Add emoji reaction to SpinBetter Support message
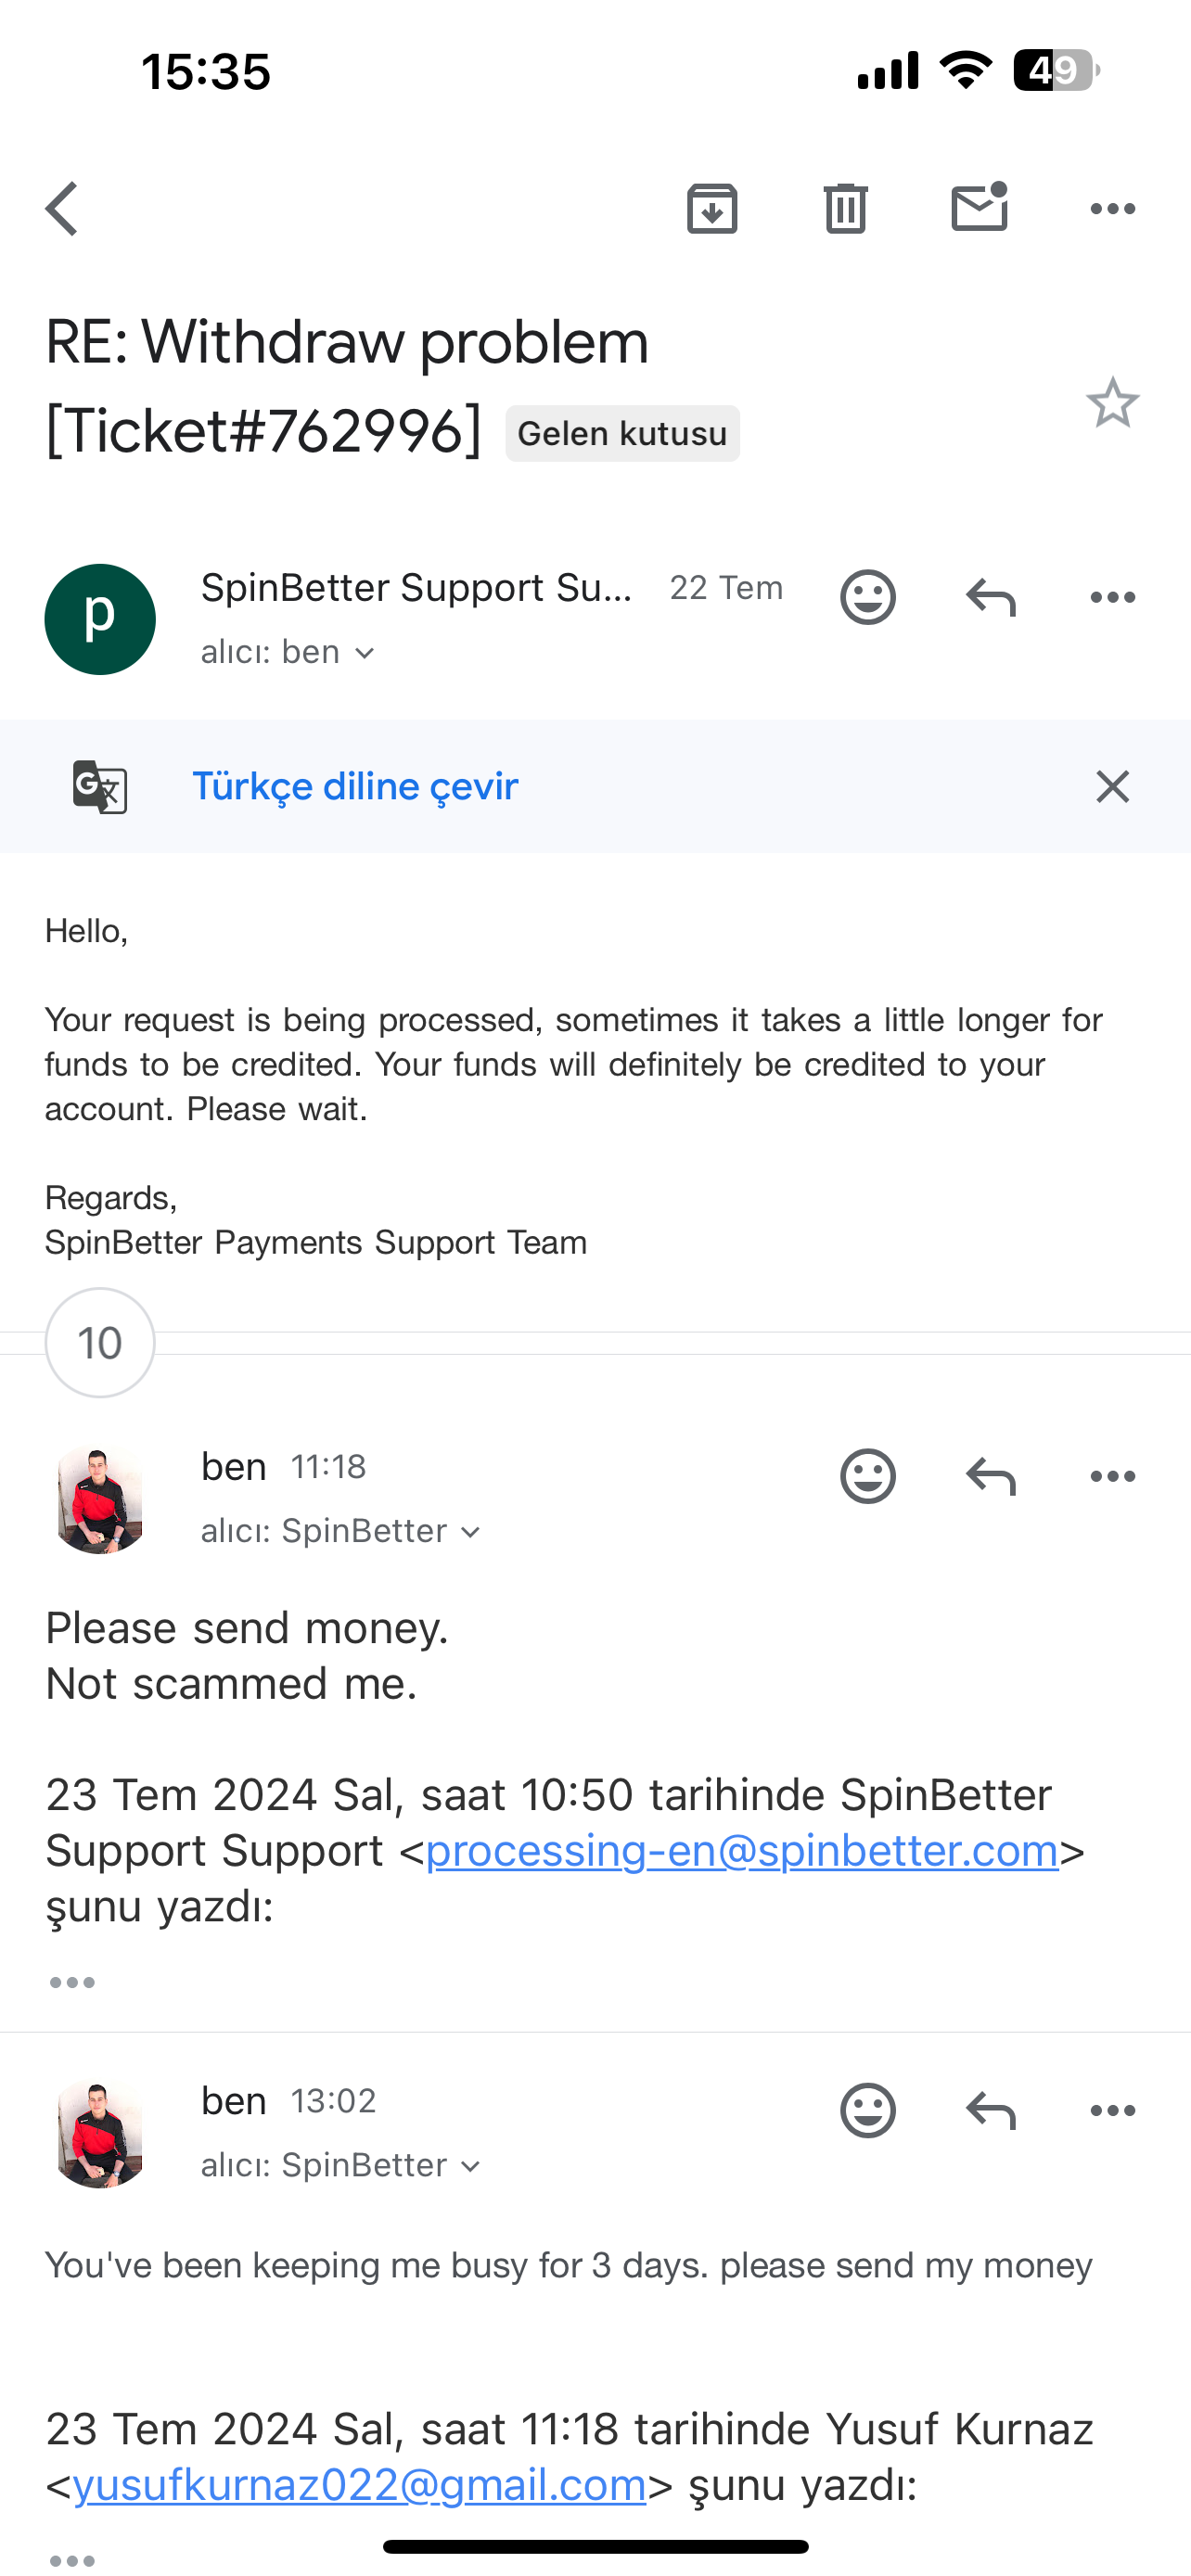Image resolution: width=1191 pixels, height=2576 pixels. point(867,598)
